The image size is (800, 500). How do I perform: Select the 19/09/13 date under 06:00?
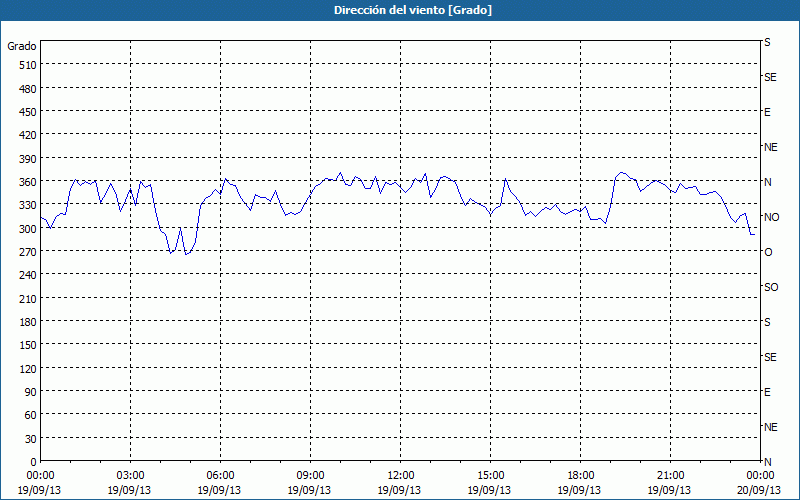click(x=219, y=490)
